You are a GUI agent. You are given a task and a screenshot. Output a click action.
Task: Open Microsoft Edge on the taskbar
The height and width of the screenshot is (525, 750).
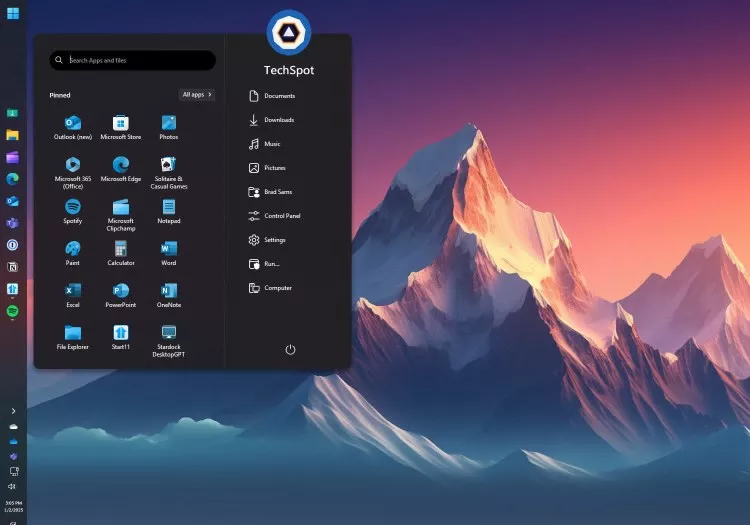(x=12, y=179)
